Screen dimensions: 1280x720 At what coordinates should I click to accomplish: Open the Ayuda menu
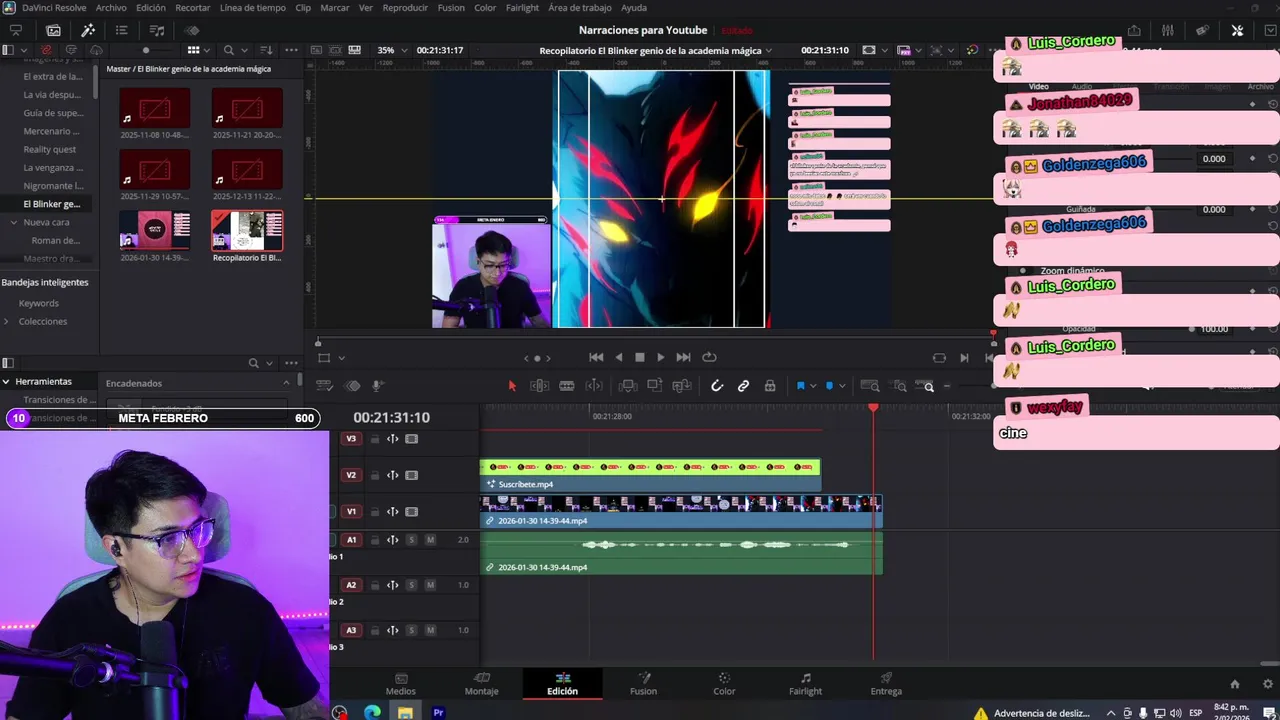click(x=634, y=8)
